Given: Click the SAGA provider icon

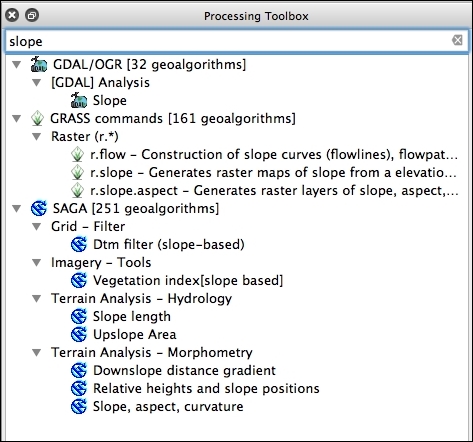Looking at the screenshot, I should click(x=39, y=208).
